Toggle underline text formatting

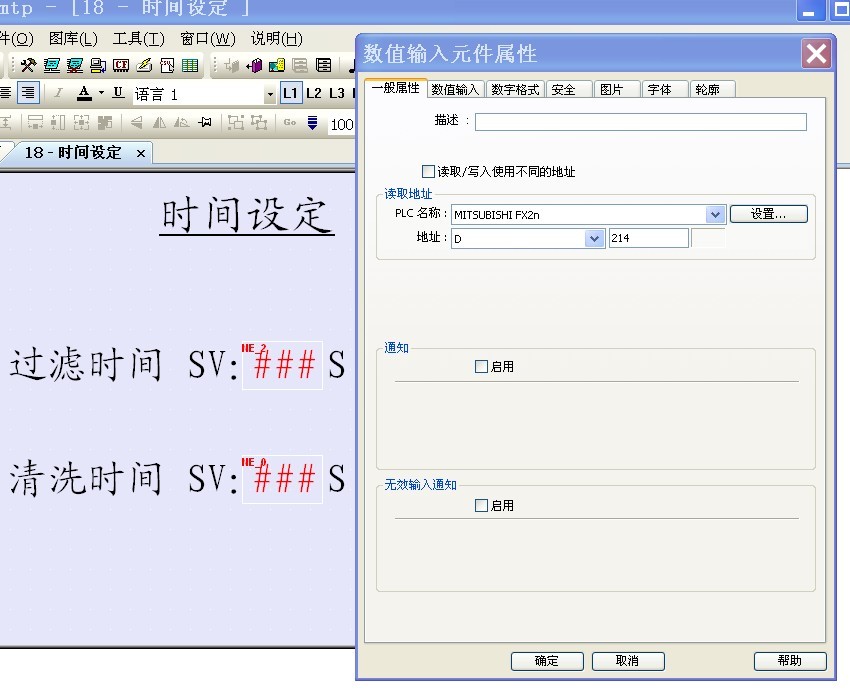(118, 93)
